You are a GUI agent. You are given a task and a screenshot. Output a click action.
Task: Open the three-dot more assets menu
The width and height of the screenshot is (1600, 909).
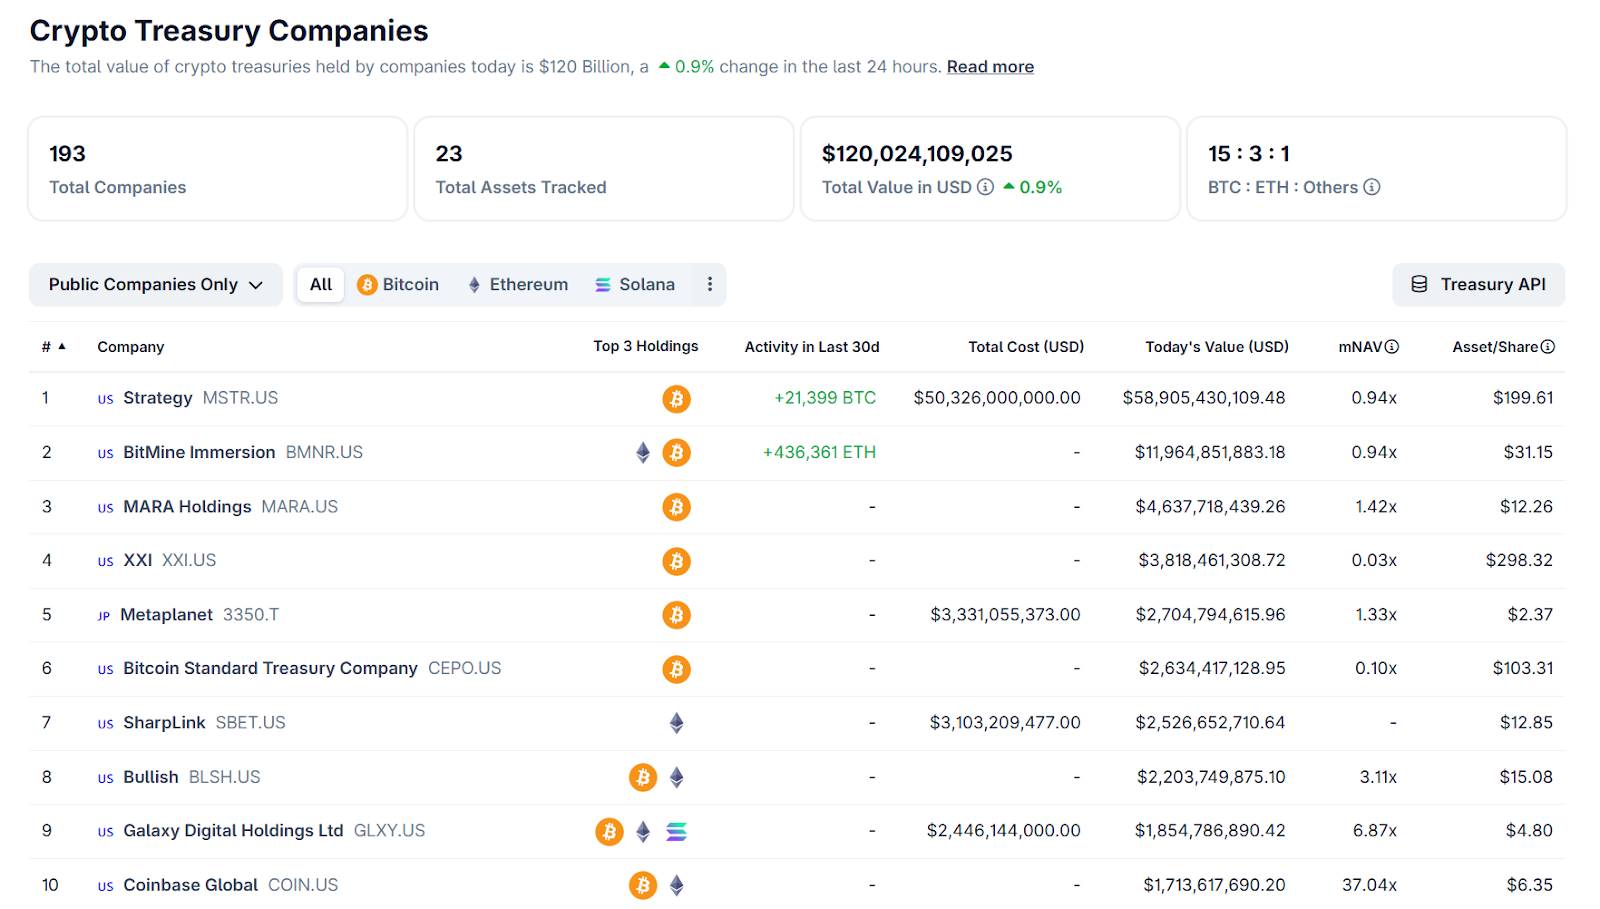[710, 285]
